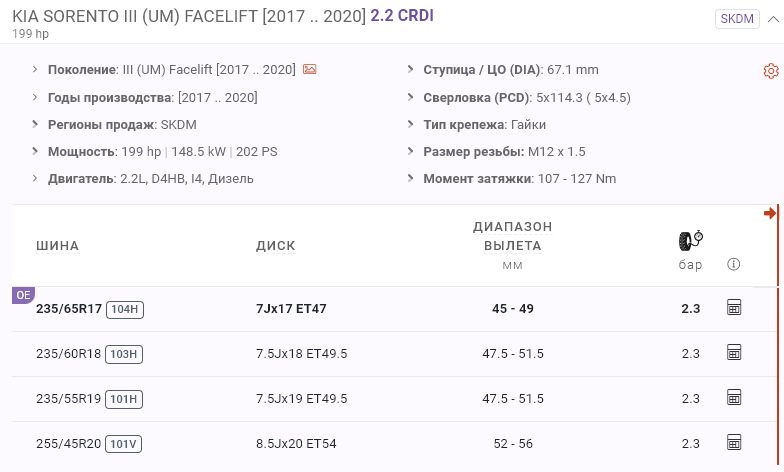The width and height of the screenshot is (784, 472).
Task: Click the ДИСК column header
Action: tap(276, 246)
